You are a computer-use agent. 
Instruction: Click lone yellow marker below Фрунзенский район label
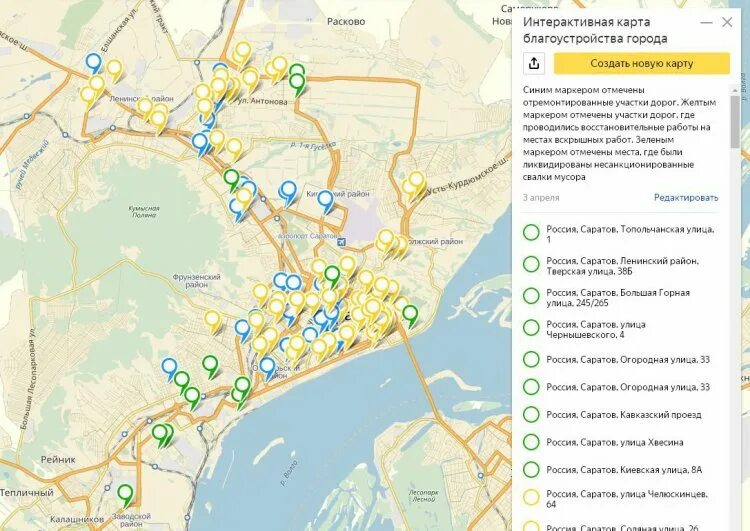click(x=212, y=321)
